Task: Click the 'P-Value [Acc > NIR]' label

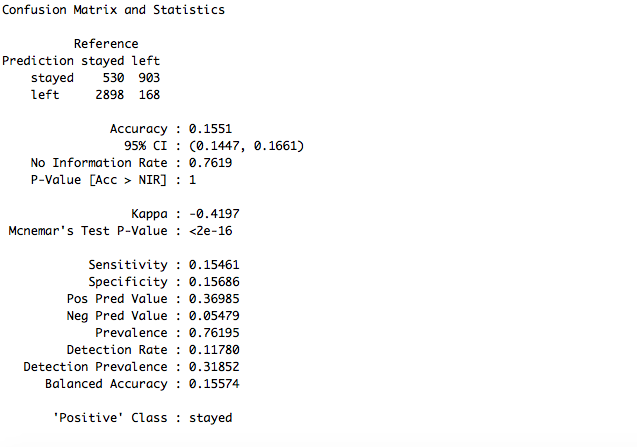Action: click(x=99, y=180)
